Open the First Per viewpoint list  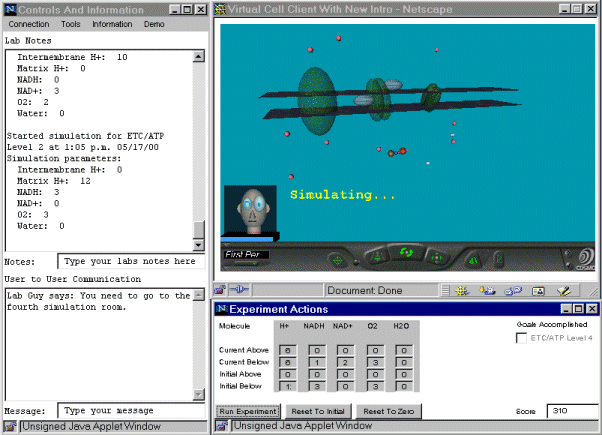pyautogui.click(x=245, y=255)
